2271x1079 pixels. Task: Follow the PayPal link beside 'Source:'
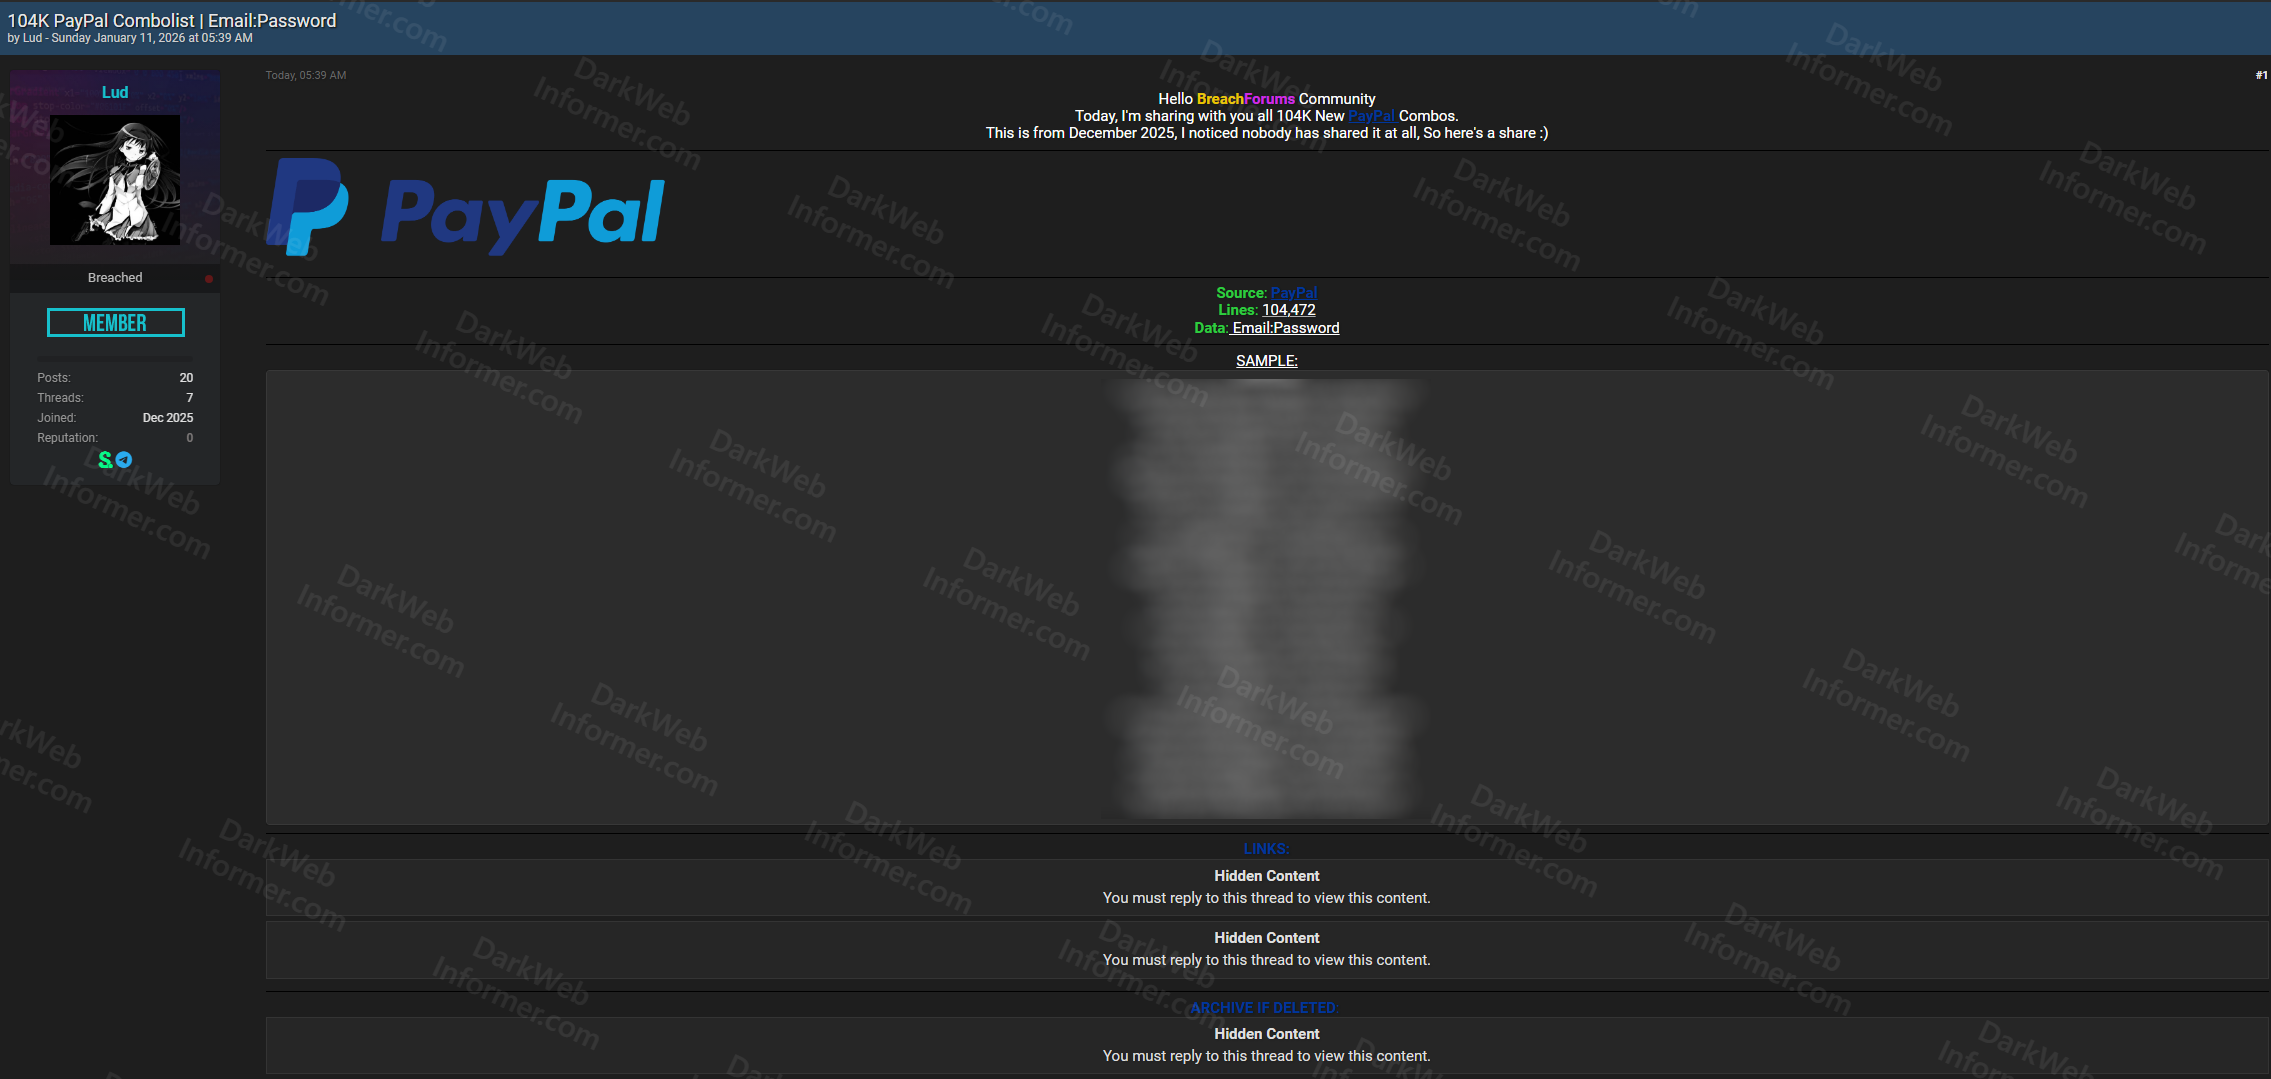click(x=1293, y=293)
